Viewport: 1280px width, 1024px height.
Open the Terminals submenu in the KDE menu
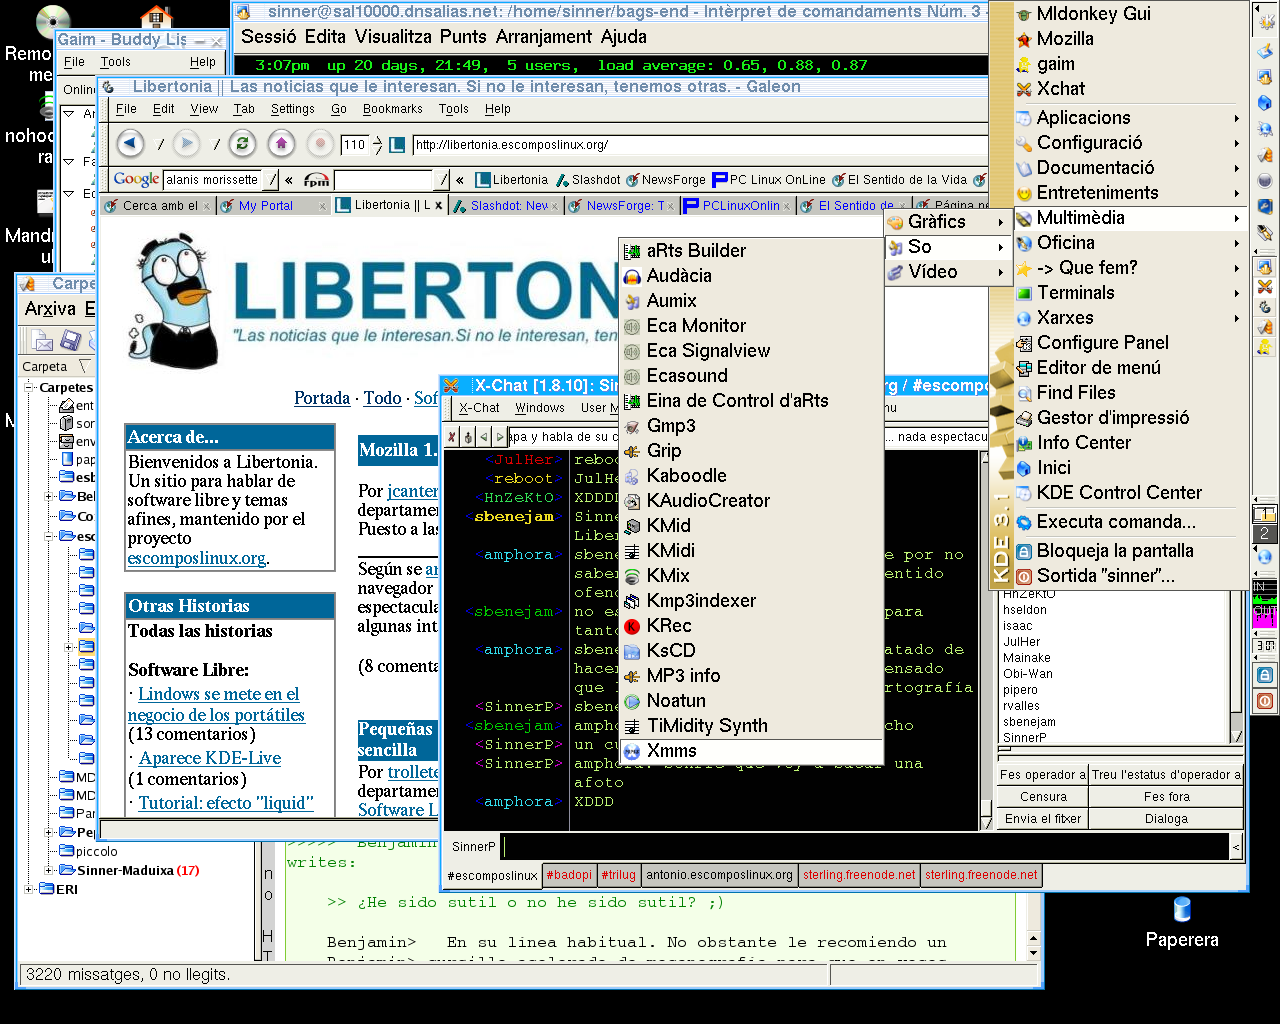click(1130, 293)
